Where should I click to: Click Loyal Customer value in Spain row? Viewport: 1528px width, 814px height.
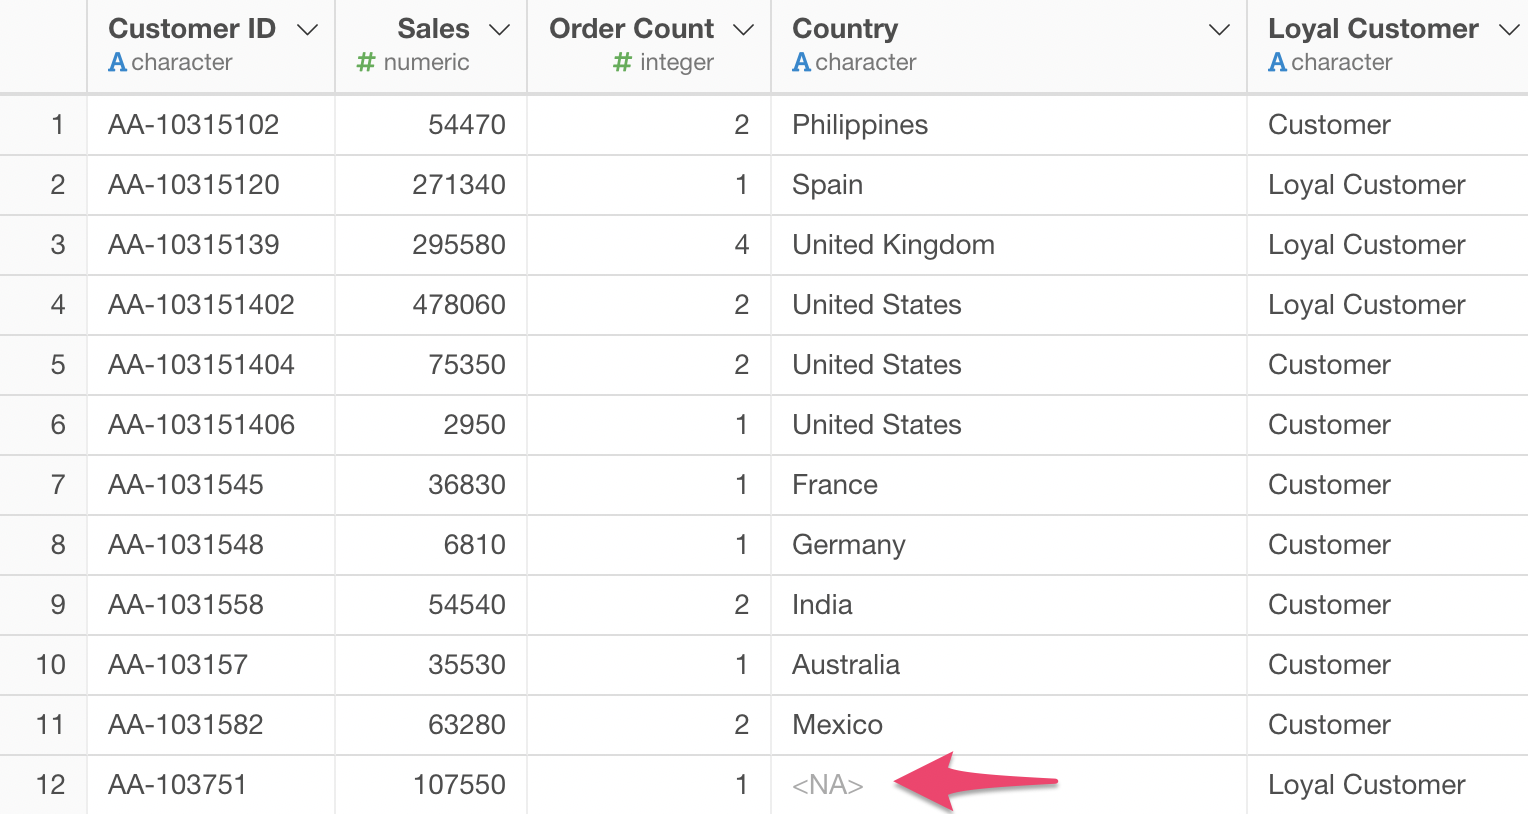(1366, 185)
